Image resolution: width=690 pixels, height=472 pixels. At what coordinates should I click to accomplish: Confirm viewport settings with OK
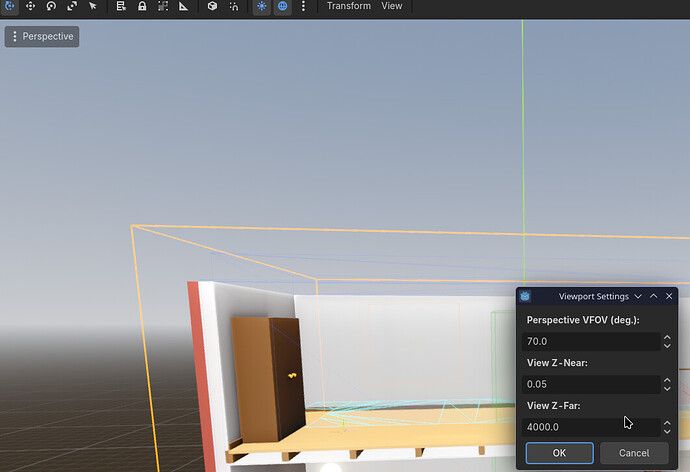559,453
